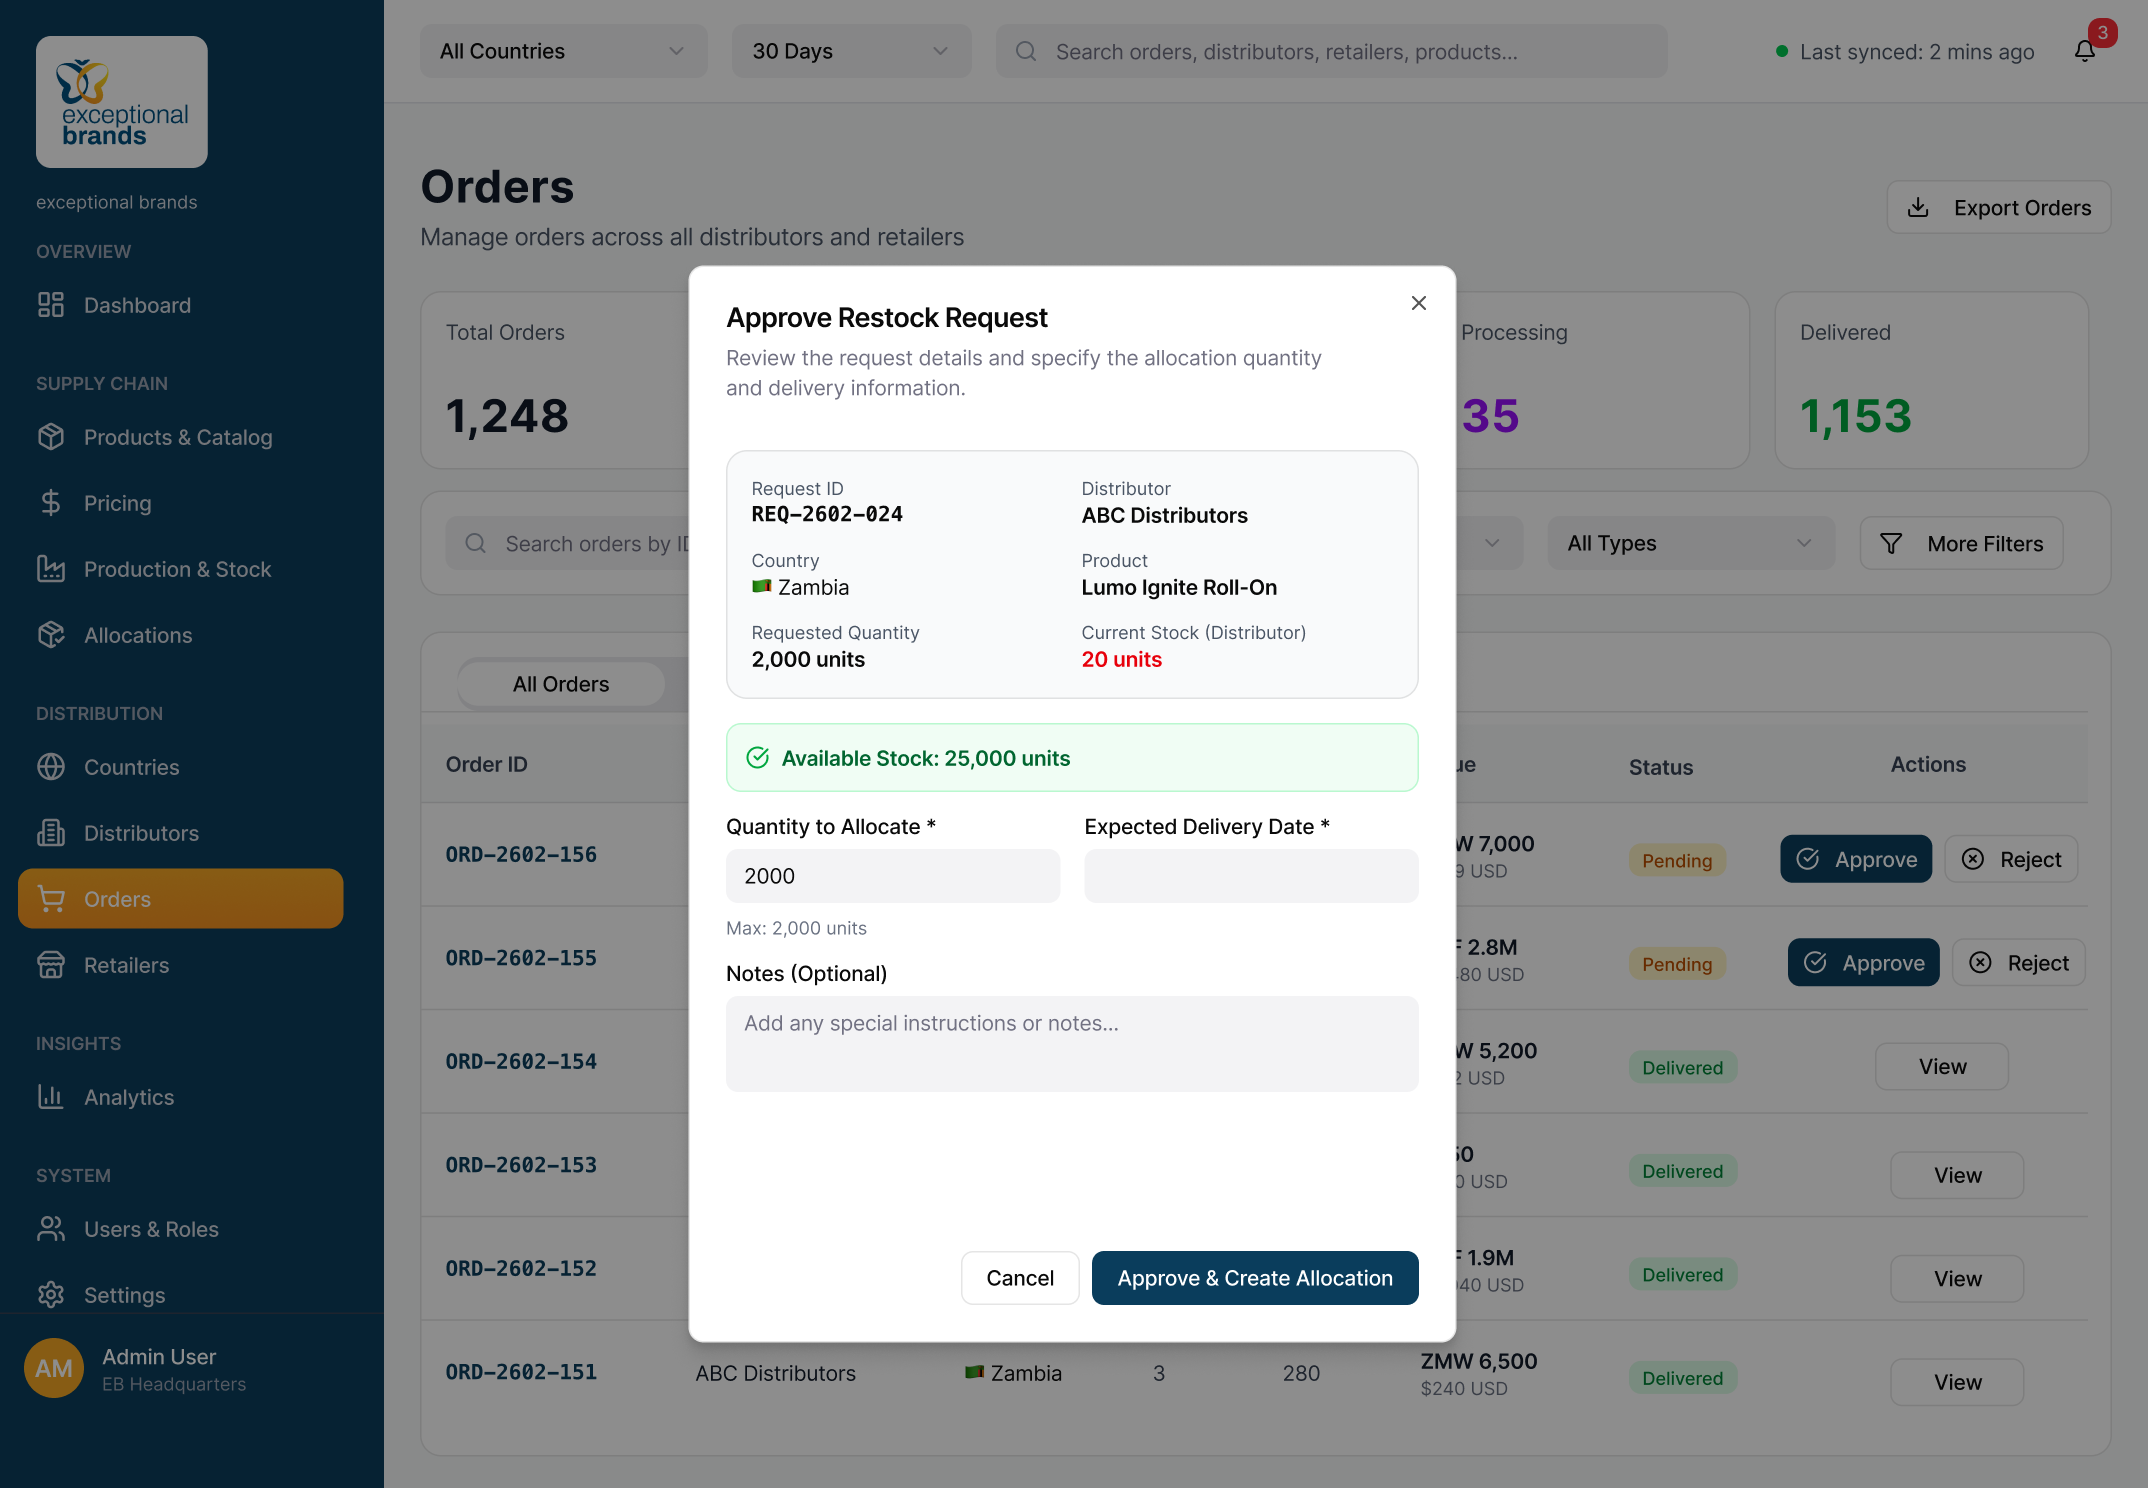This screenshot has width=2148, height=1488.
Task: Approve order ORD-2602-155
Action: 1863,962
